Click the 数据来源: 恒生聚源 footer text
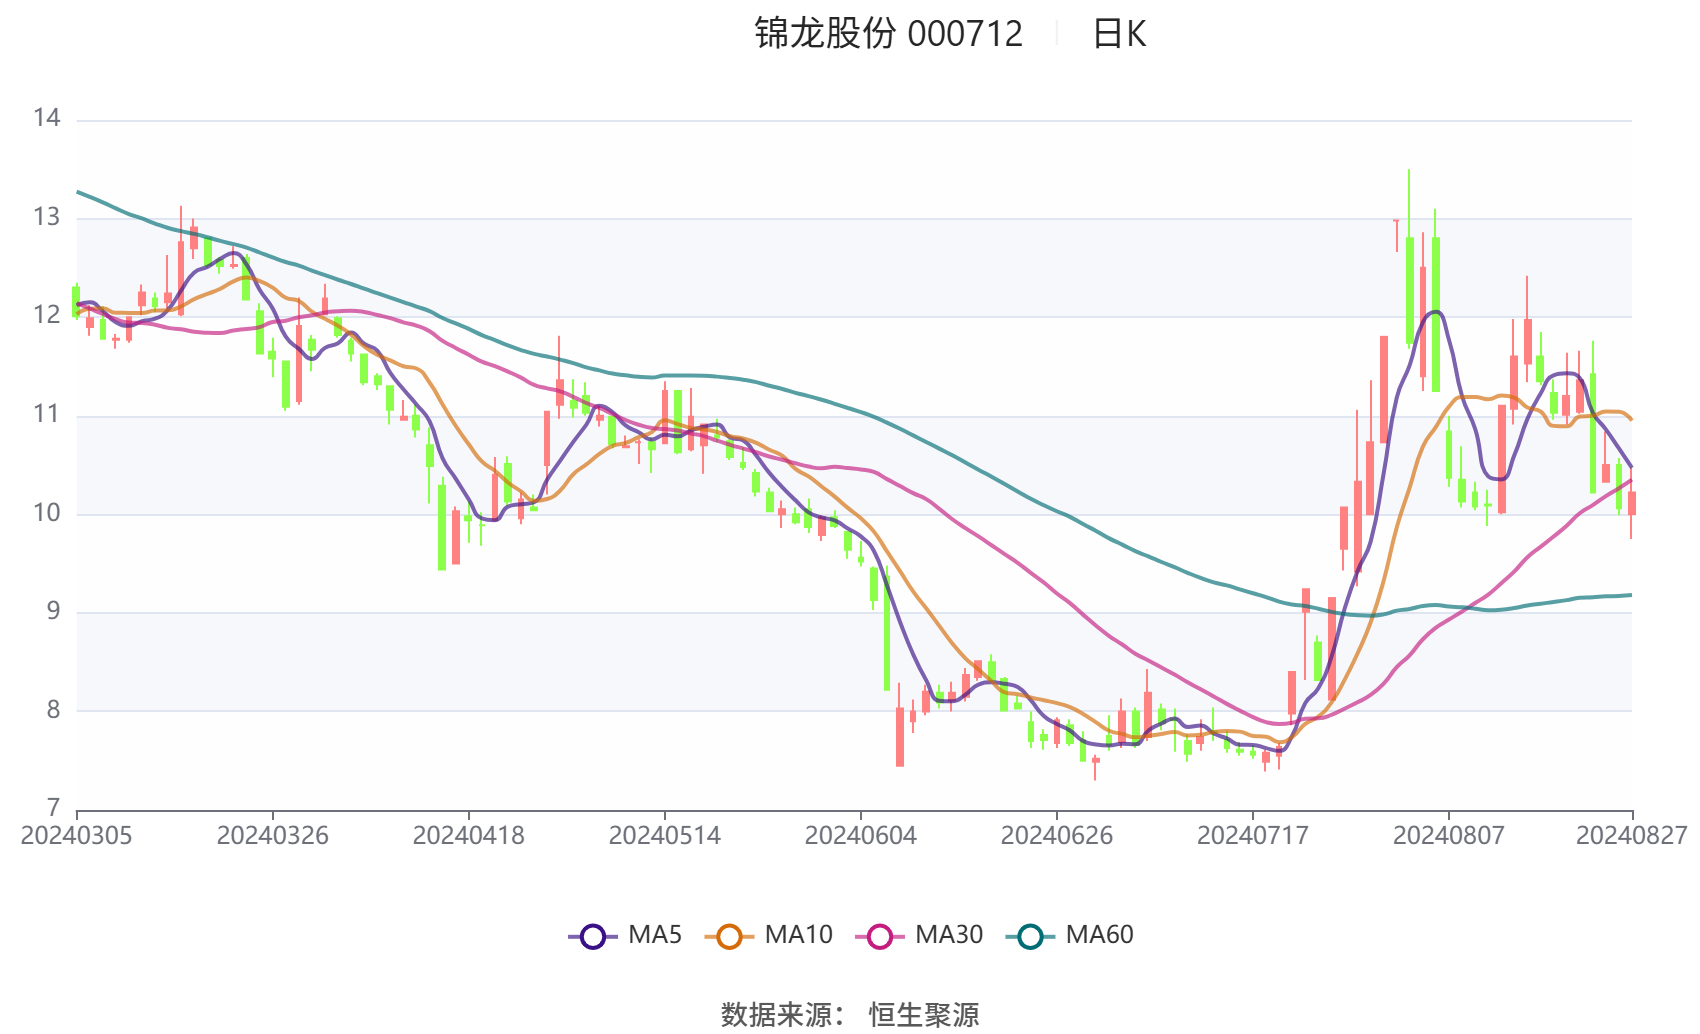Image resolution: width=1700 pixels, height=1034 pixels. pos(850,1015)
